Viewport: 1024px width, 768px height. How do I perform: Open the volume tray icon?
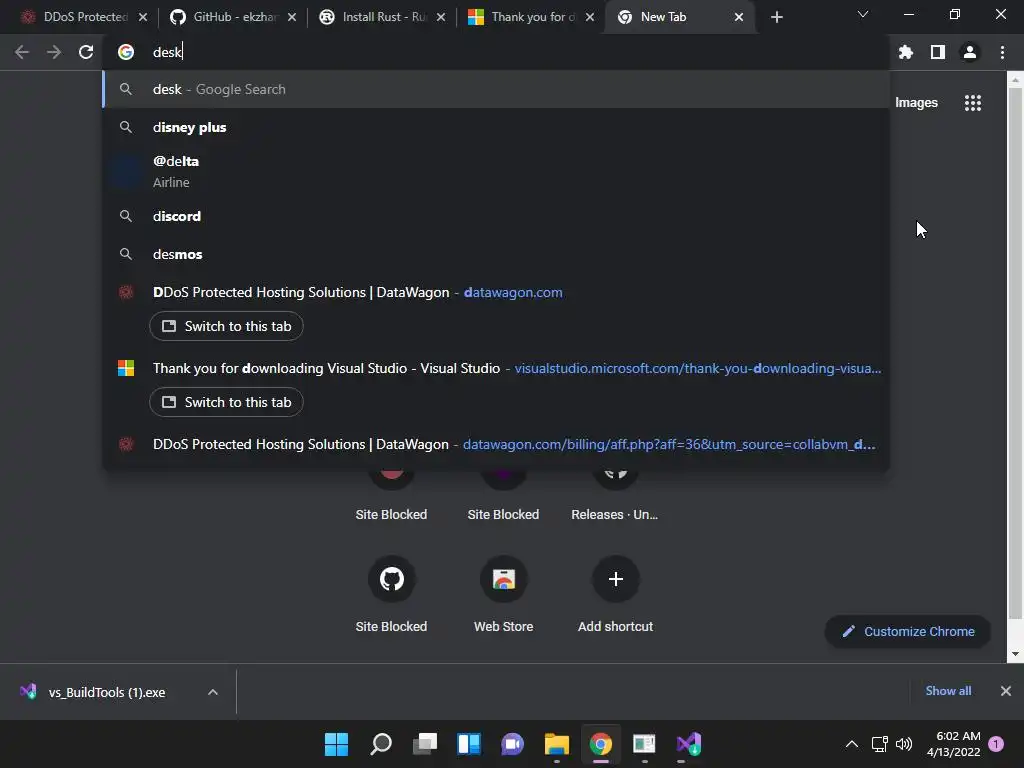tap(904, 744)
